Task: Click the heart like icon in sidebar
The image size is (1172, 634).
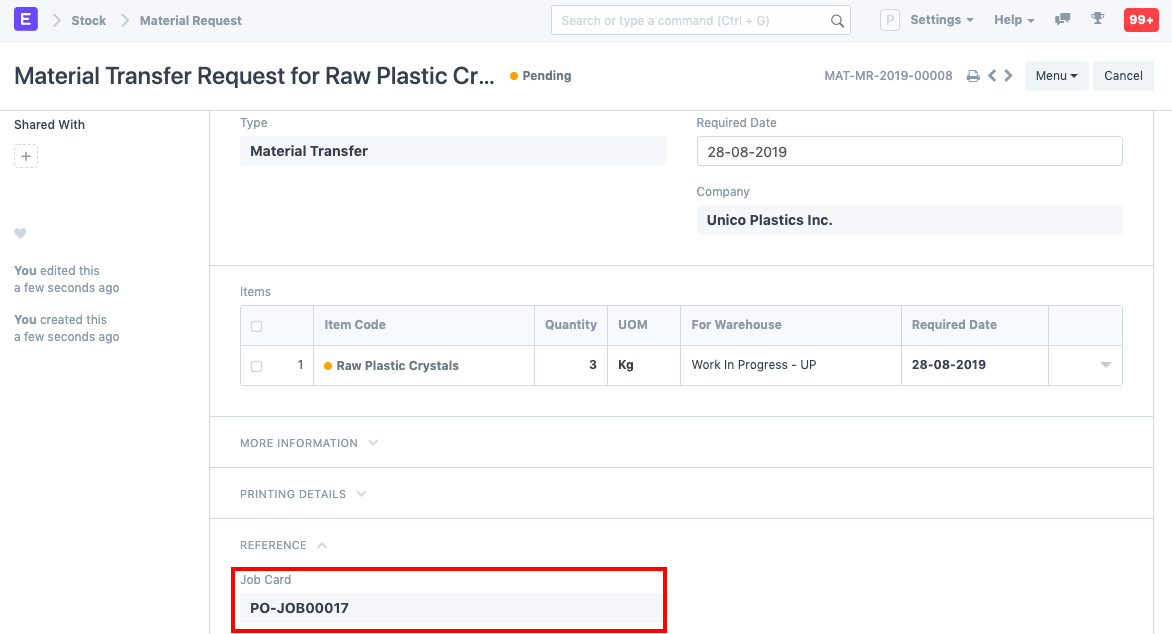Action: pyautogui.click(x=20, y=234)
